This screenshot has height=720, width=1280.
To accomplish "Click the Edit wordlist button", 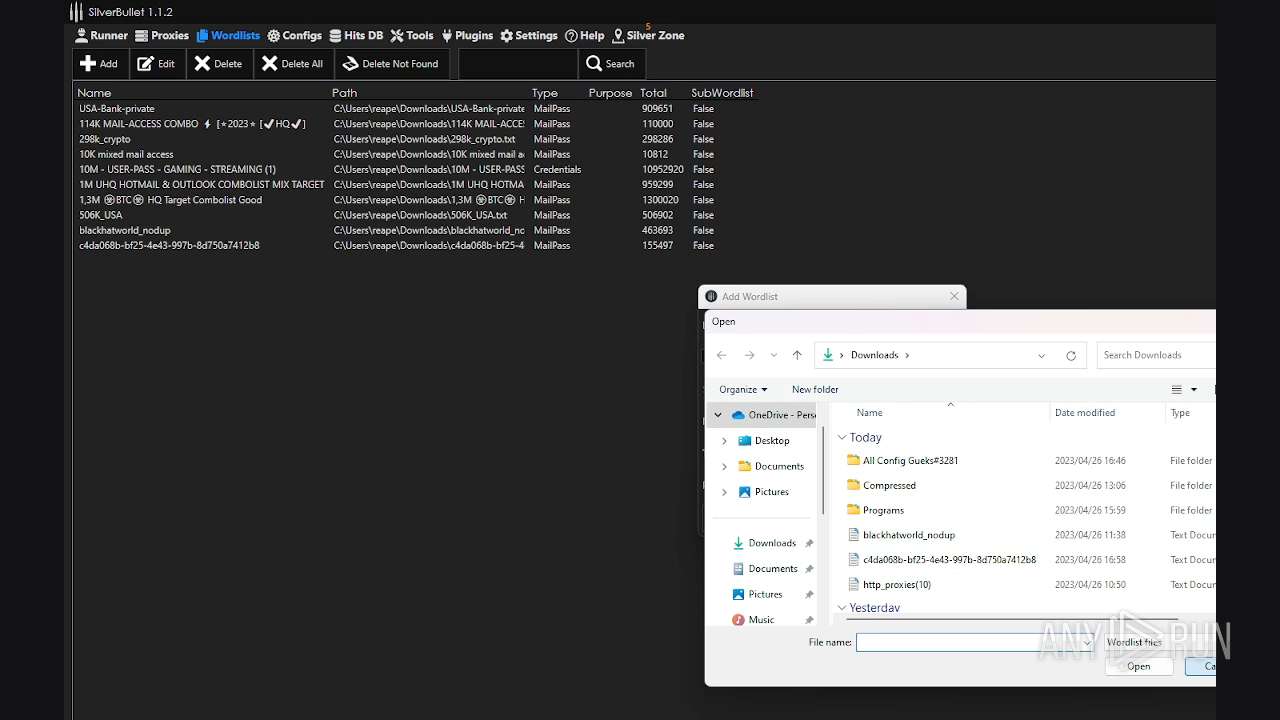I will [x=156, y=63].
